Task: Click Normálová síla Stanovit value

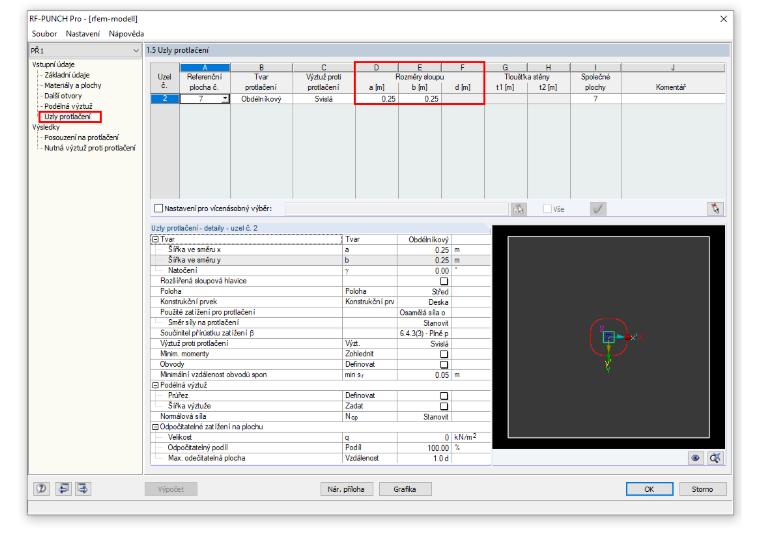Action: coord(424,417)
